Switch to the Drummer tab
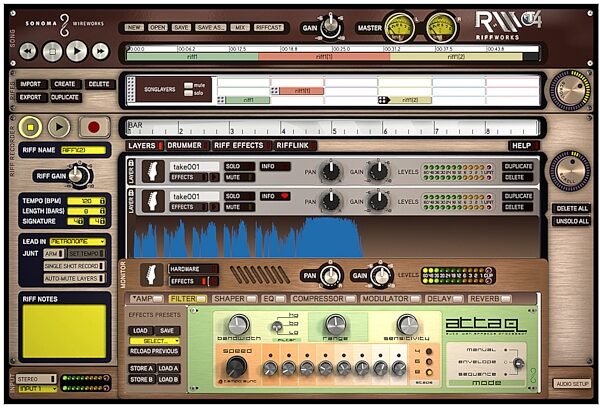Image resolution: width=600 pixels, height=408 pixels. click(188, 145)
